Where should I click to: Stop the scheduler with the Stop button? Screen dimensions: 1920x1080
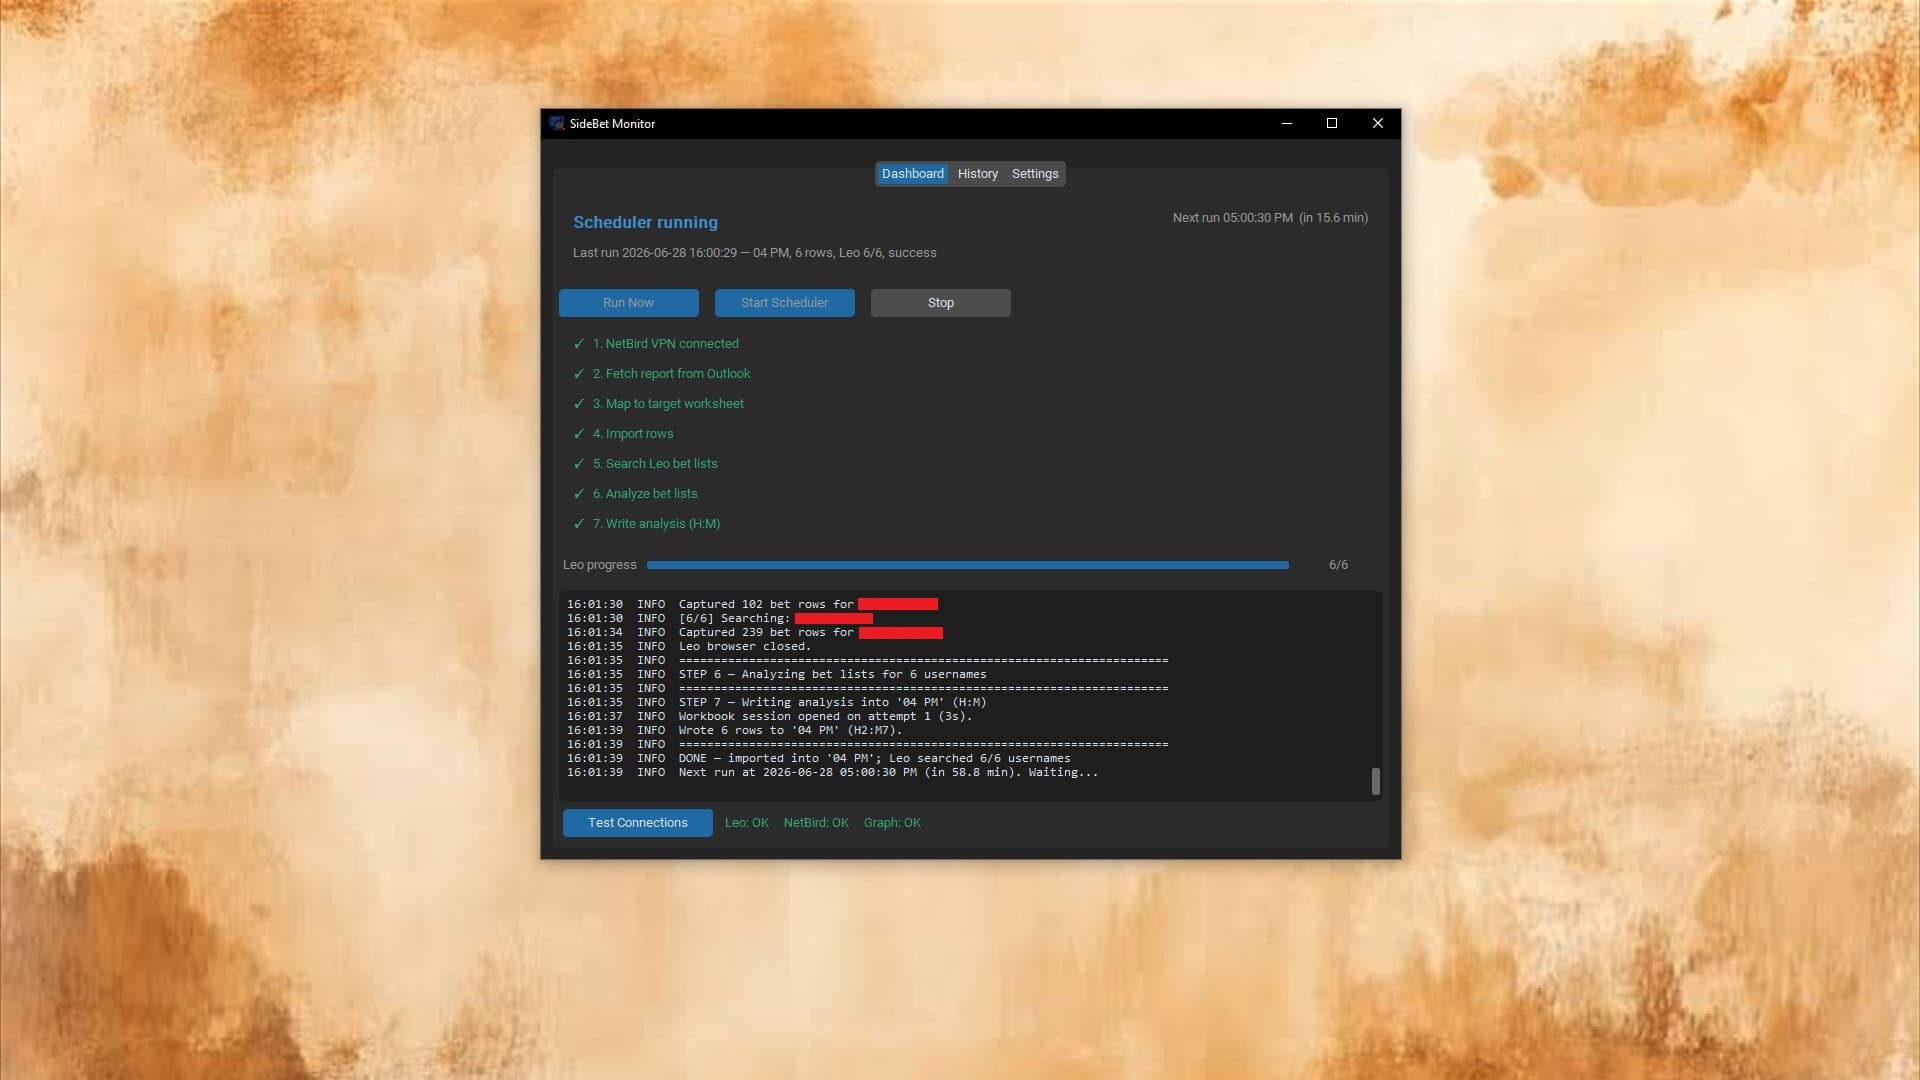(x=940, y=303)
